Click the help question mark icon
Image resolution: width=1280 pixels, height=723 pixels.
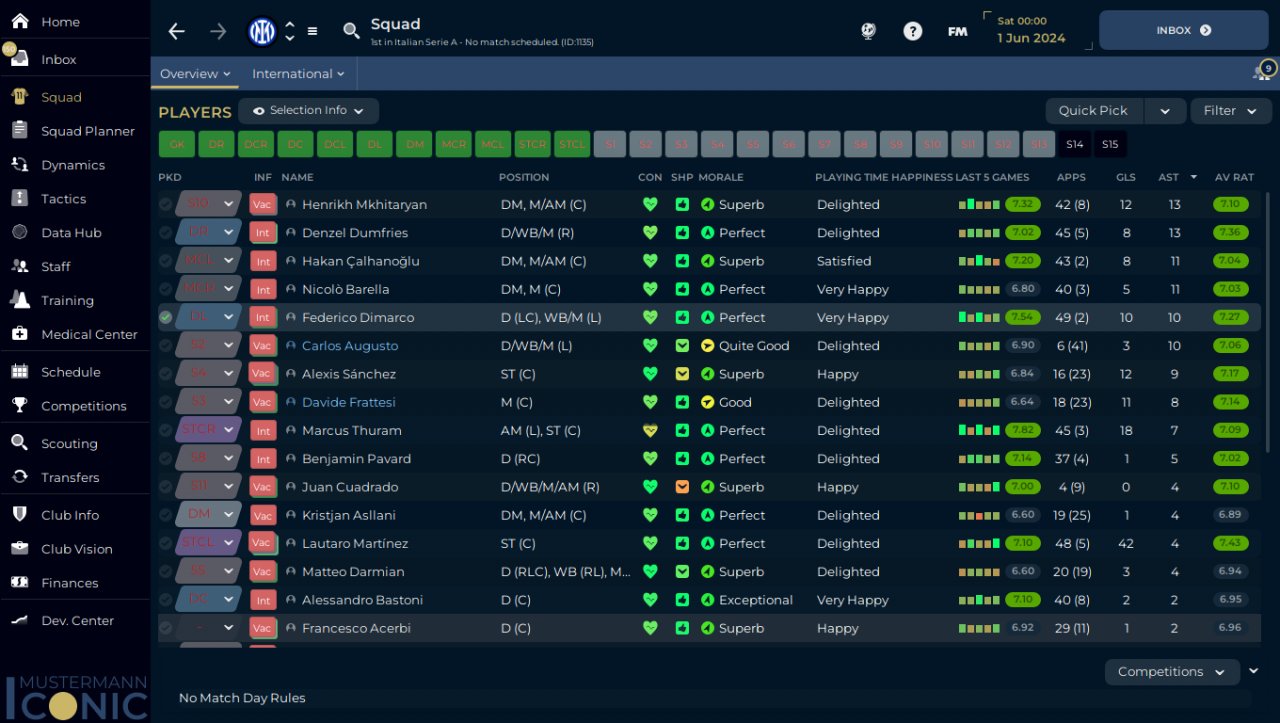(912, 31)
